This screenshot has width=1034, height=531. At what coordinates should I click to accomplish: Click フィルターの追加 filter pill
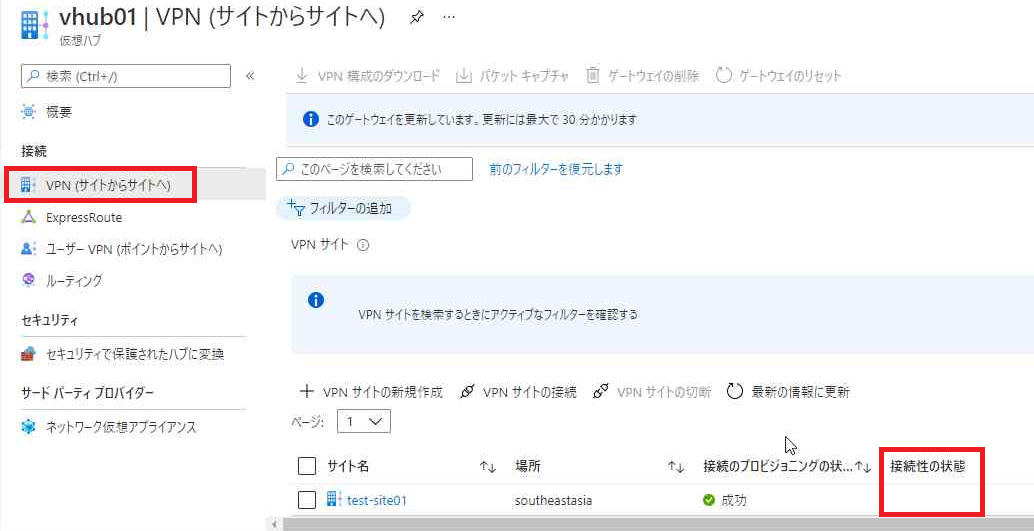(x=343, y=209)
